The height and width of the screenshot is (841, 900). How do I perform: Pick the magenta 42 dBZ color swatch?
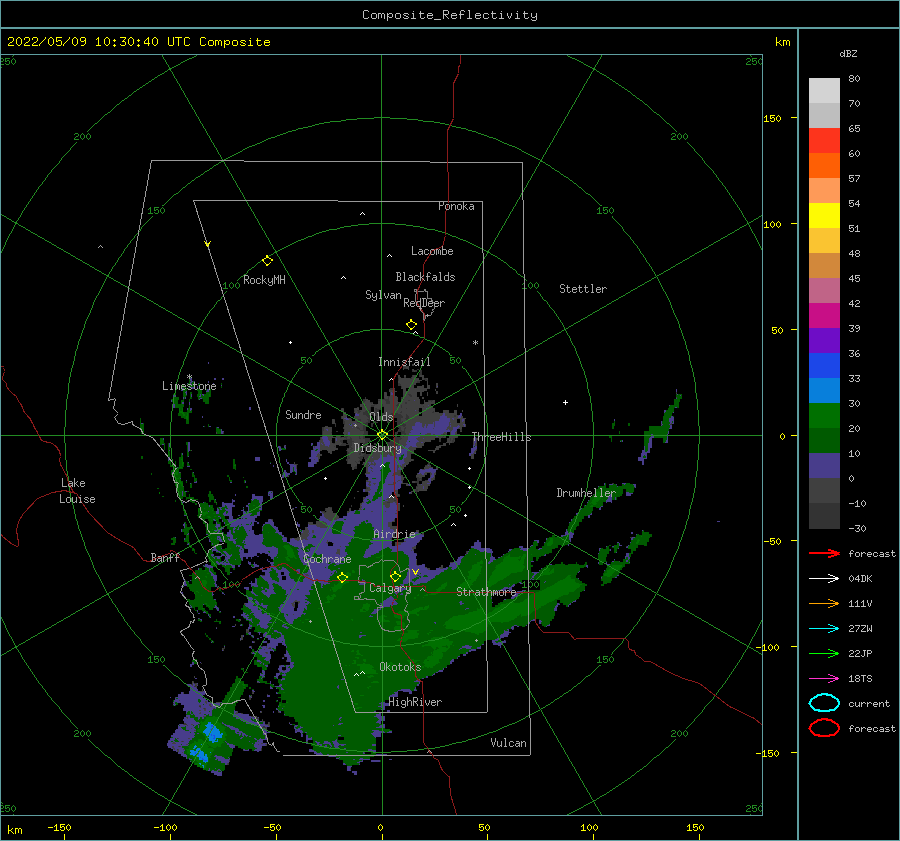pos(824,315)
